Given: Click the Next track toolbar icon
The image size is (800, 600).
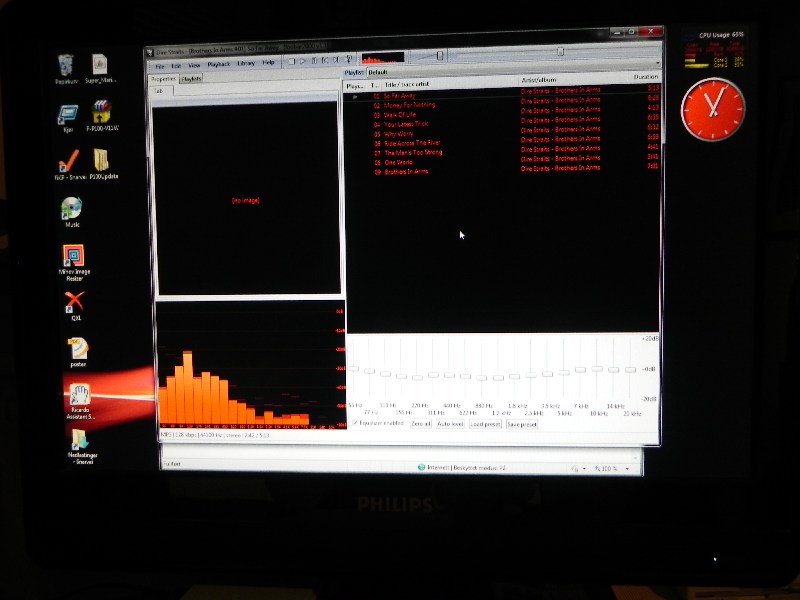Looking at the screenshot, I should pos(336,60).
